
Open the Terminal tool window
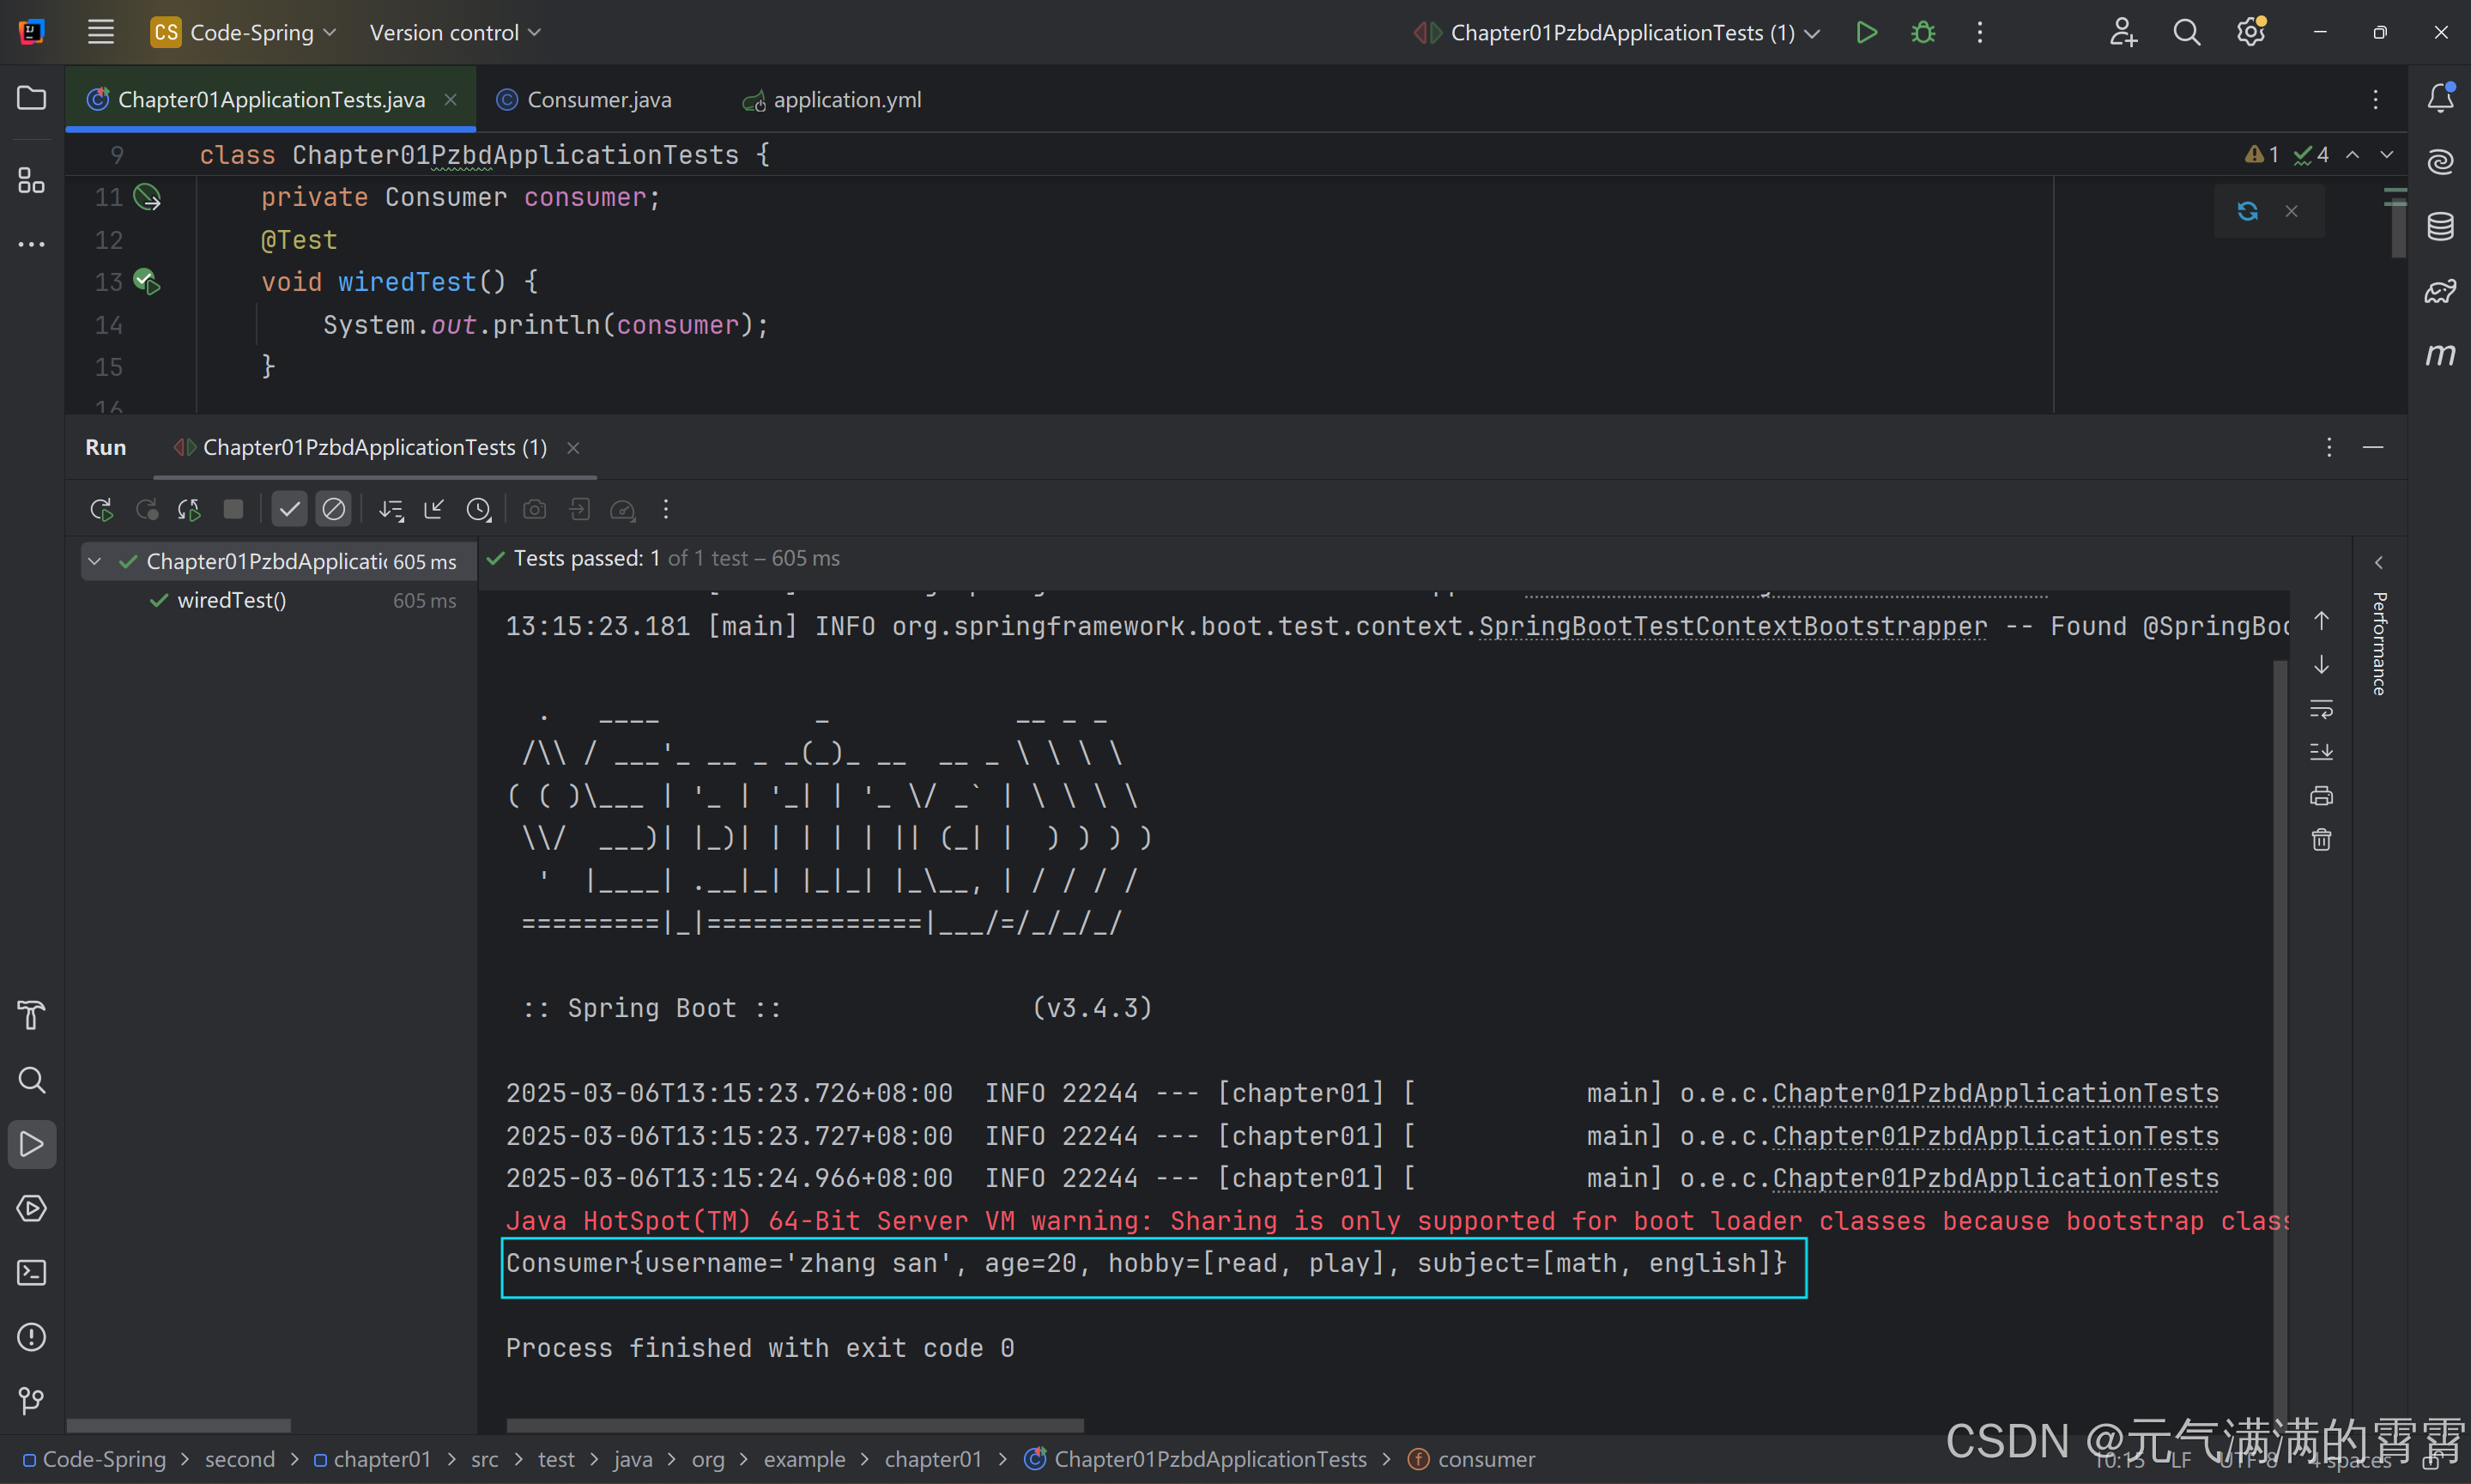tap(31, 1273)
